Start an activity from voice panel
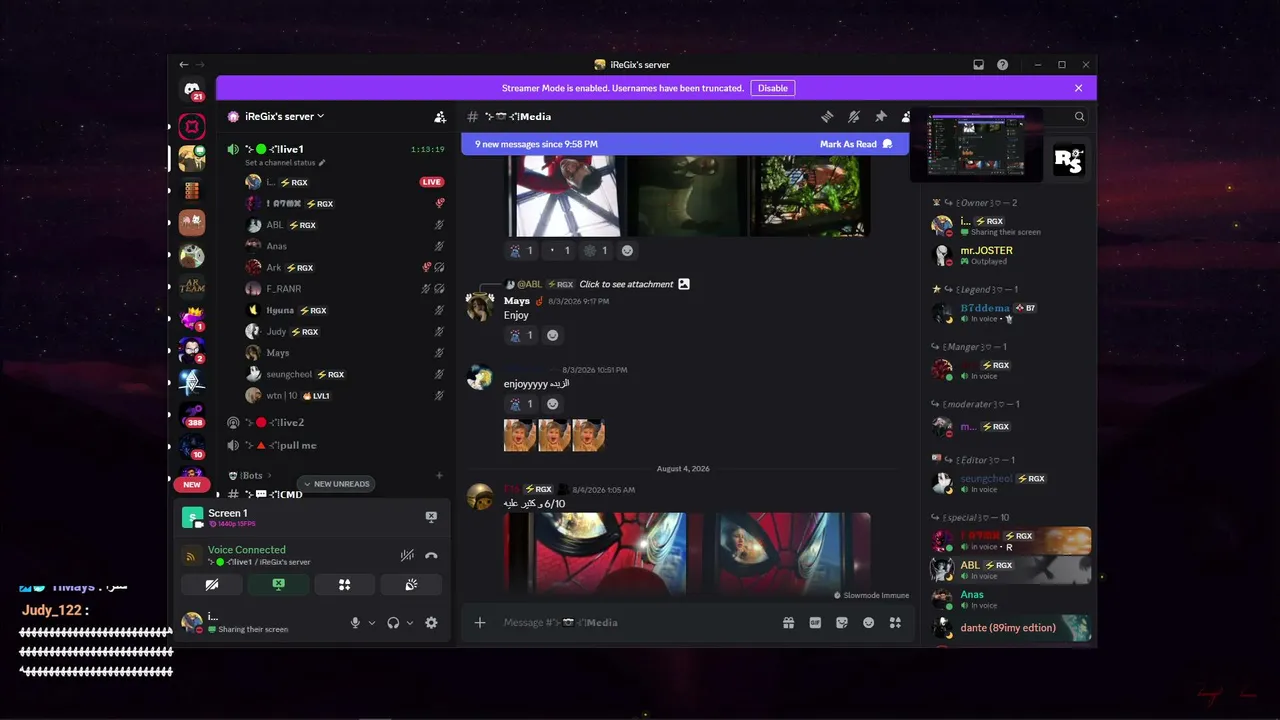 [x=344, y=584]
